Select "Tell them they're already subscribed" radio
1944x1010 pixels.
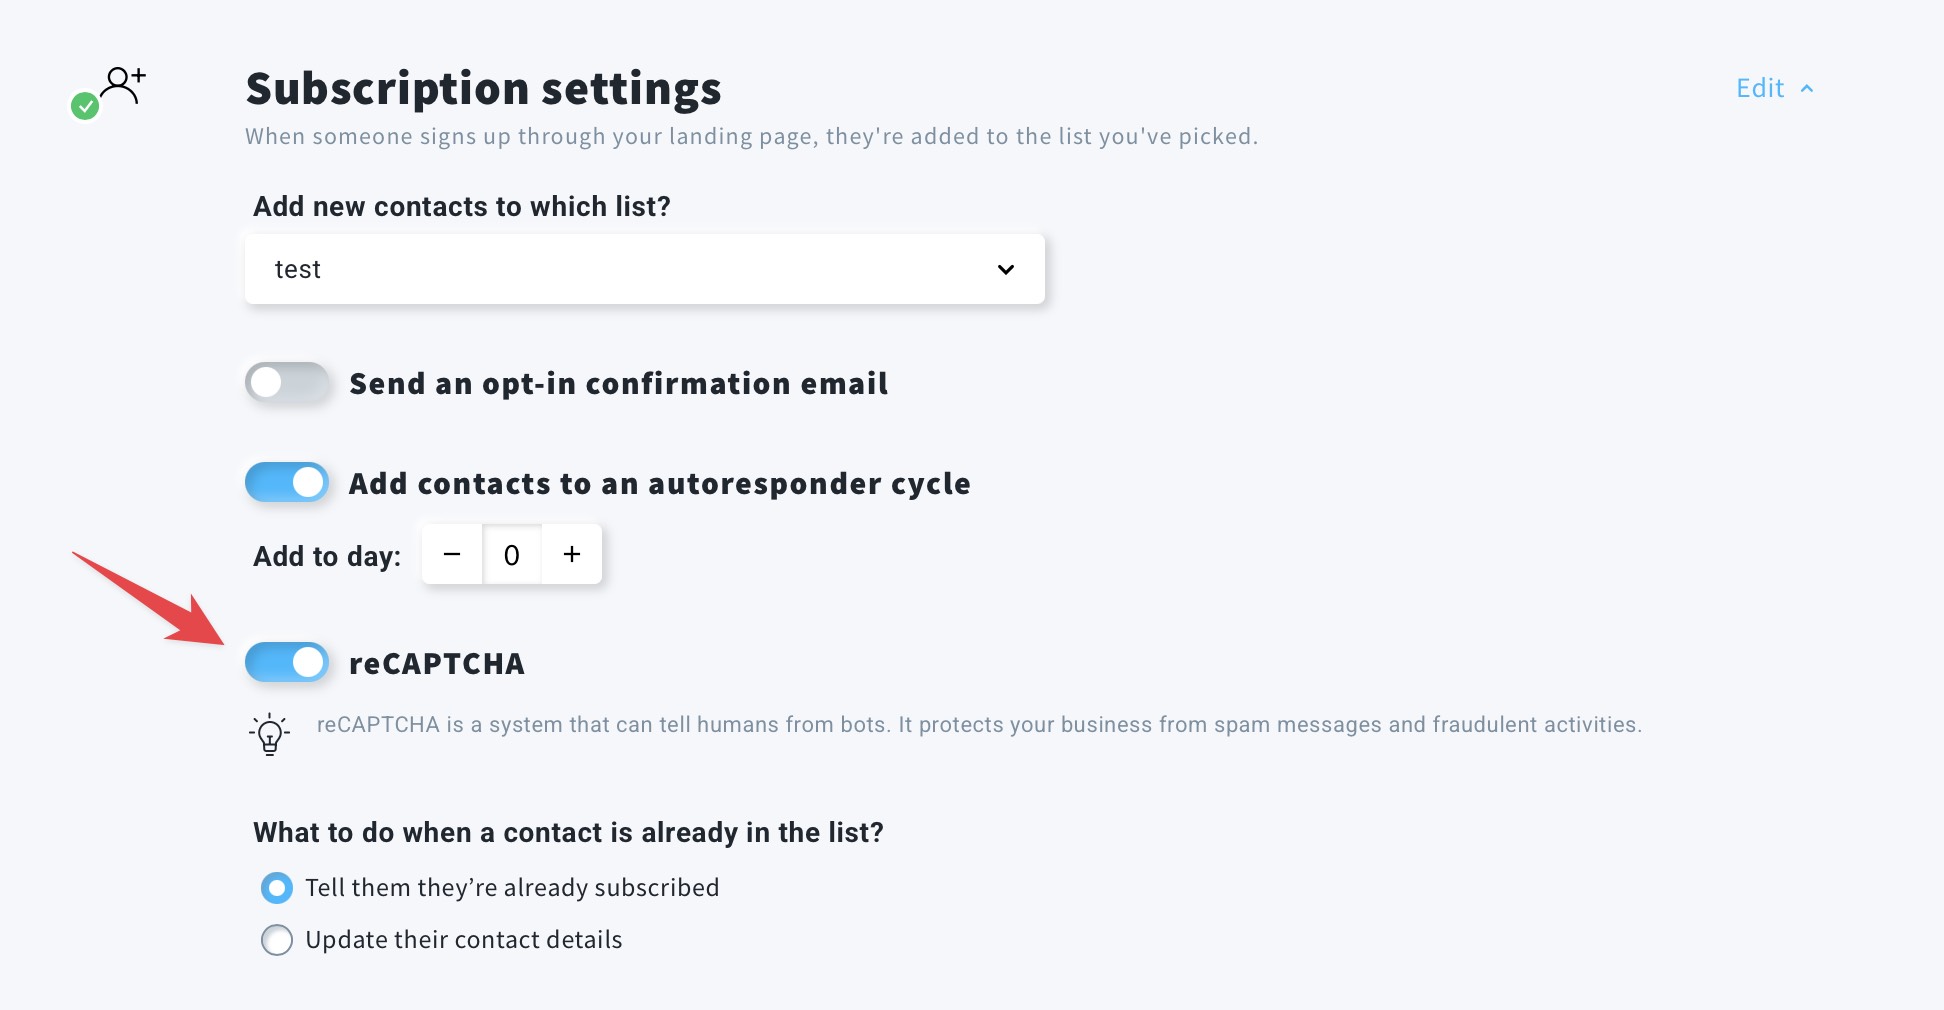point(277,888)
